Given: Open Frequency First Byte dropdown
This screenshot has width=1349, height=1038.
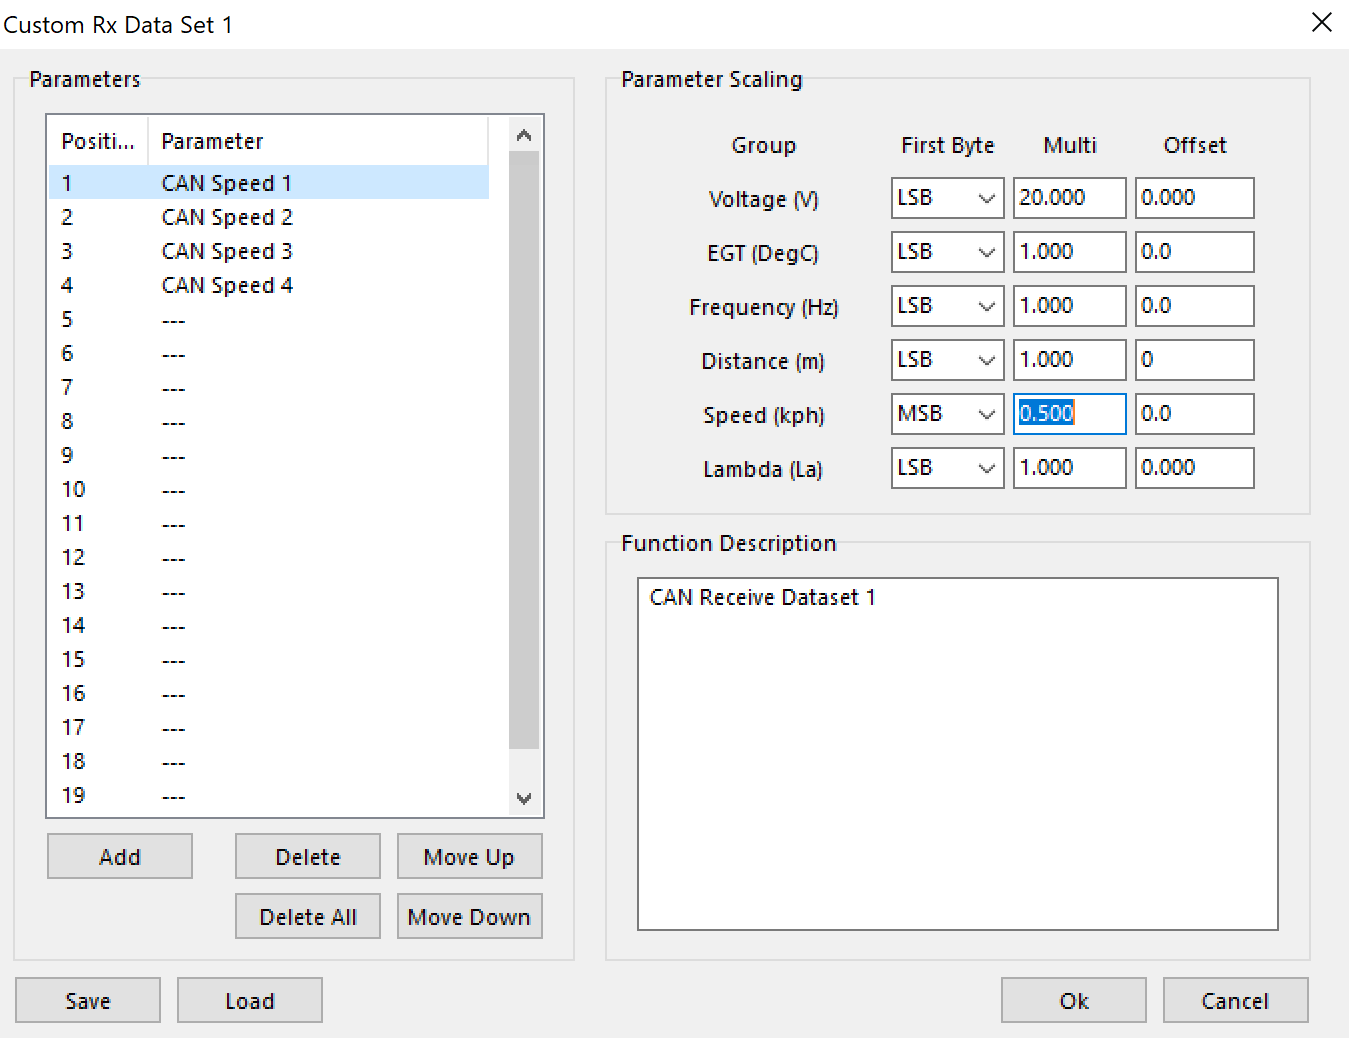Looking at the screenshot, I should click(x=947, y=306).
